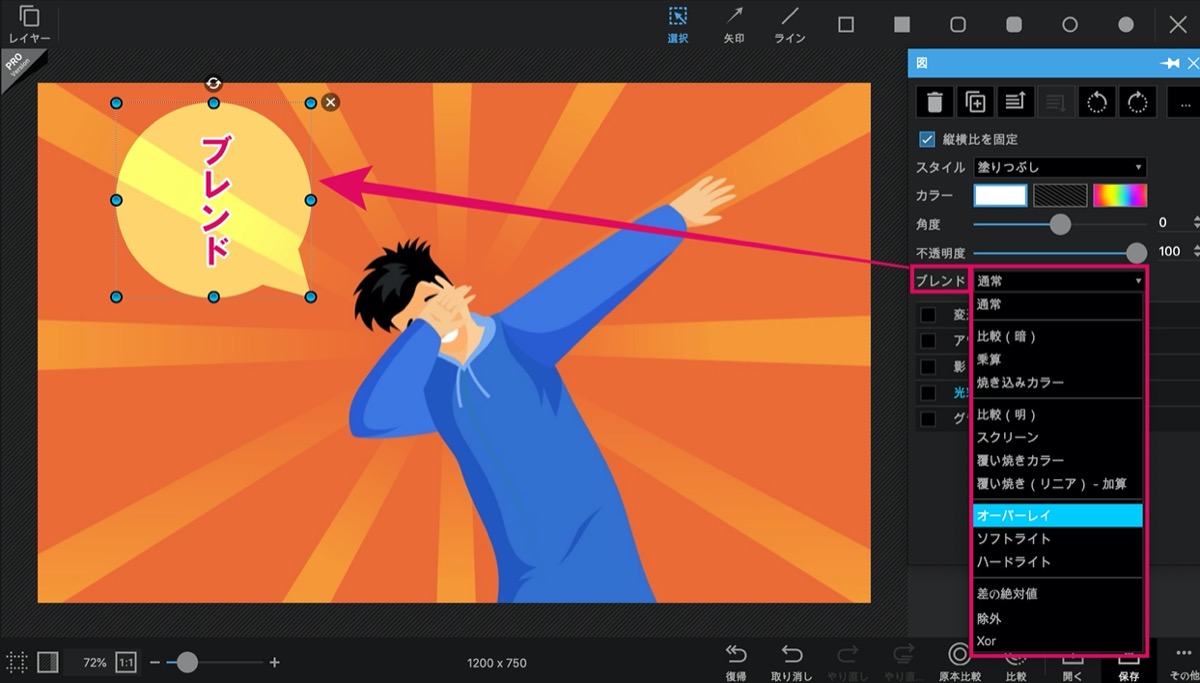
Task: Enable the checkbox in the 影 row
Action: 928,366
